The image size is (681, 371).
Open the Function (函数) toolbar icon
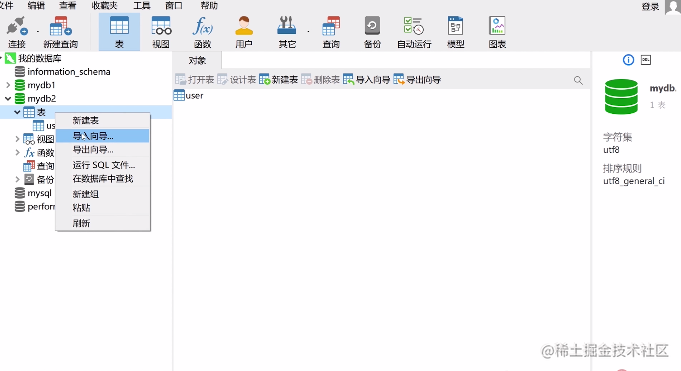click(202, 32)
